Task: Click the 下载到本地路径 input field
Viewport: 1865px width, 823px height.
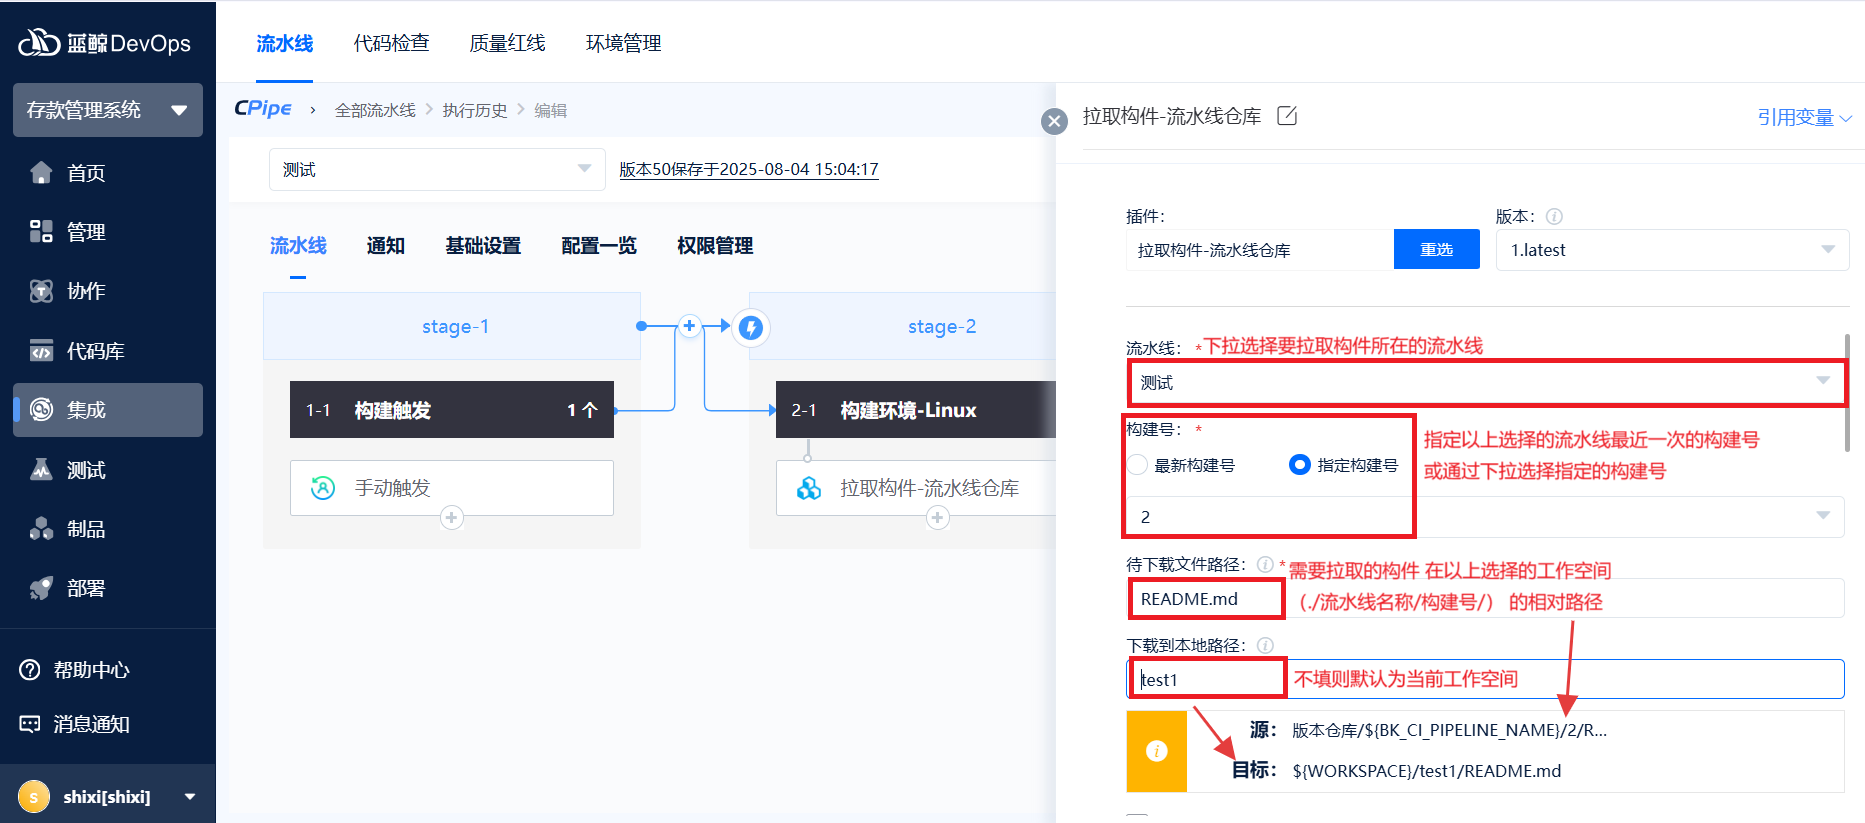Action: pyautogui.click(x=1560, y=679)
